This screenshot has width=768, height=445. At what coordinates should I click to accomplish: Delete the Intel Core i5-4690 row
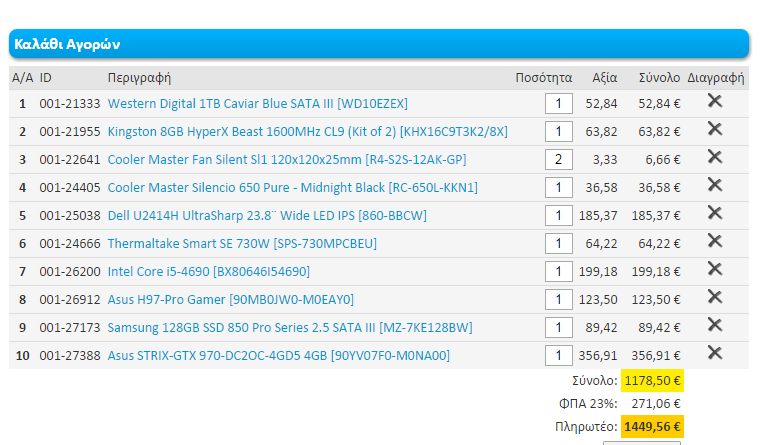coord(715,268)
